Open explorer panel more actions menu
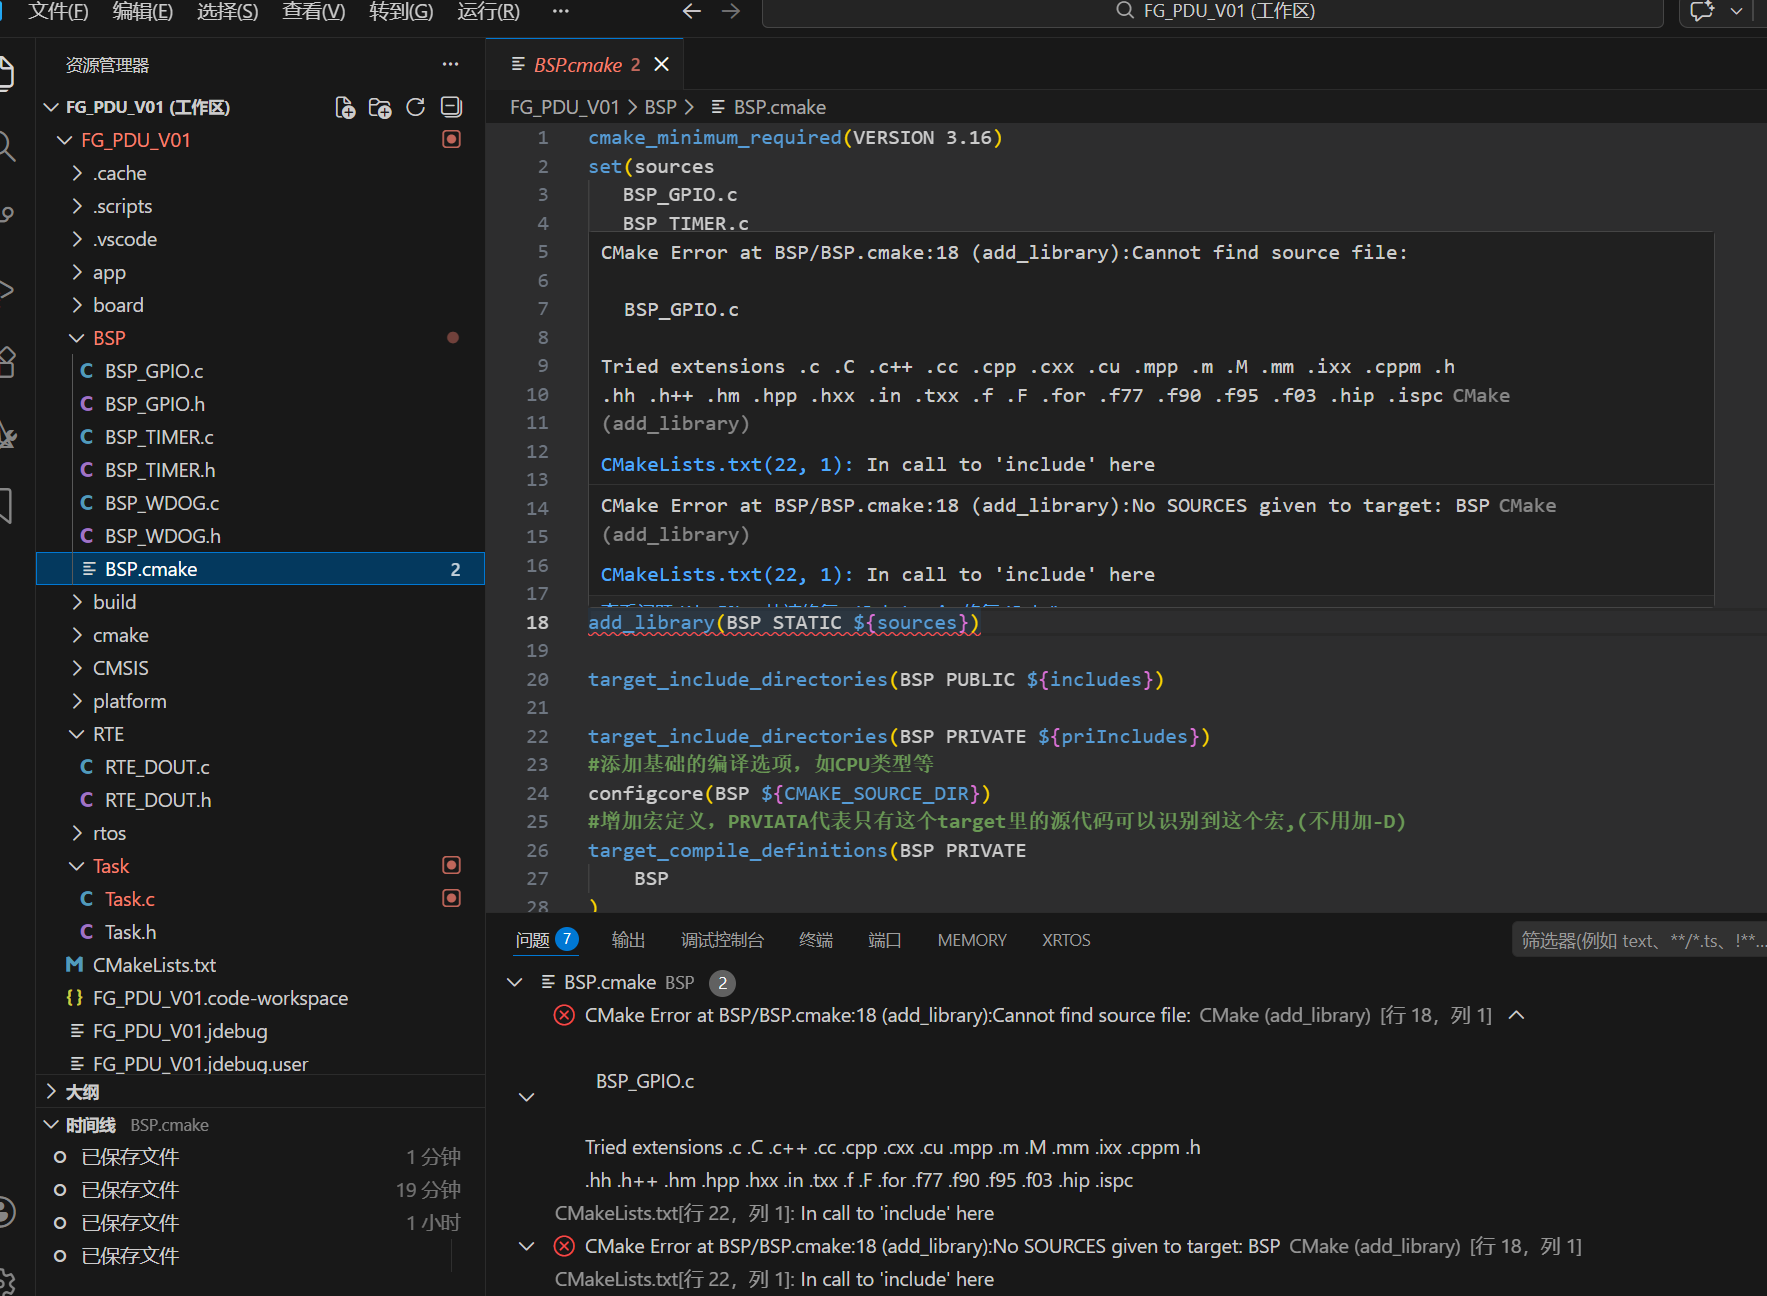Screen dimensions: 1767x1296 (450, 65)
